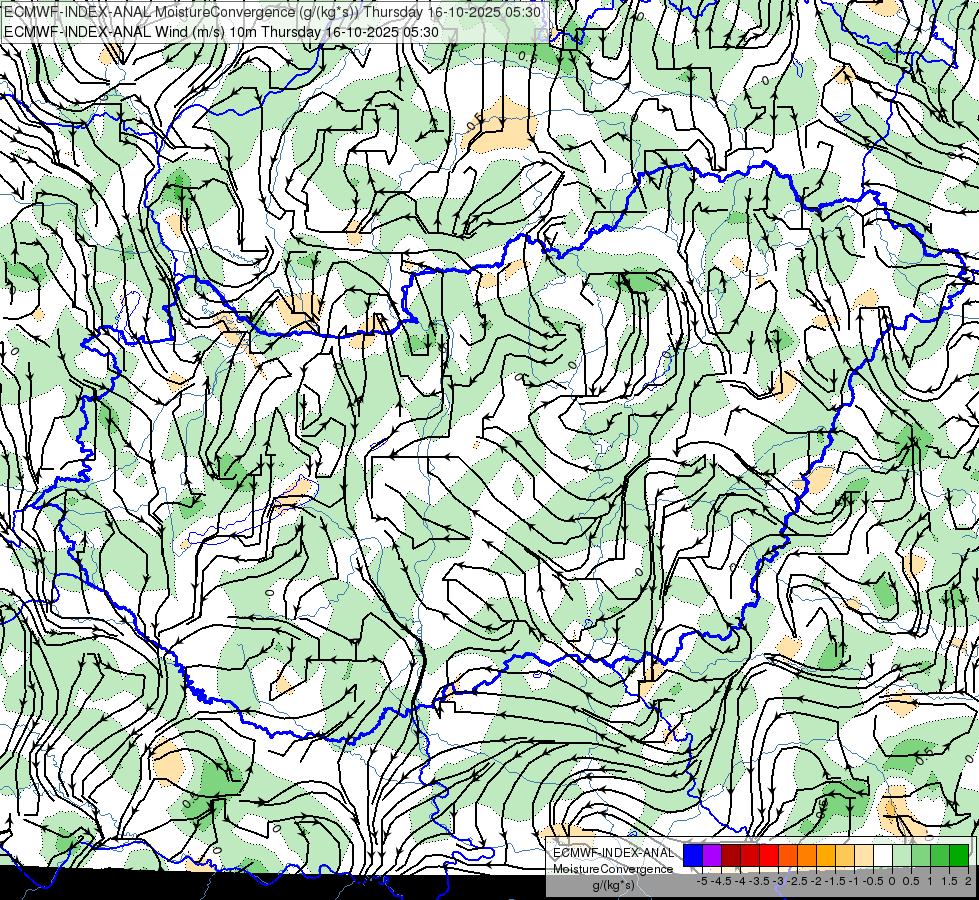Select the white swatch between -0.5 and 0

[883, 855]
